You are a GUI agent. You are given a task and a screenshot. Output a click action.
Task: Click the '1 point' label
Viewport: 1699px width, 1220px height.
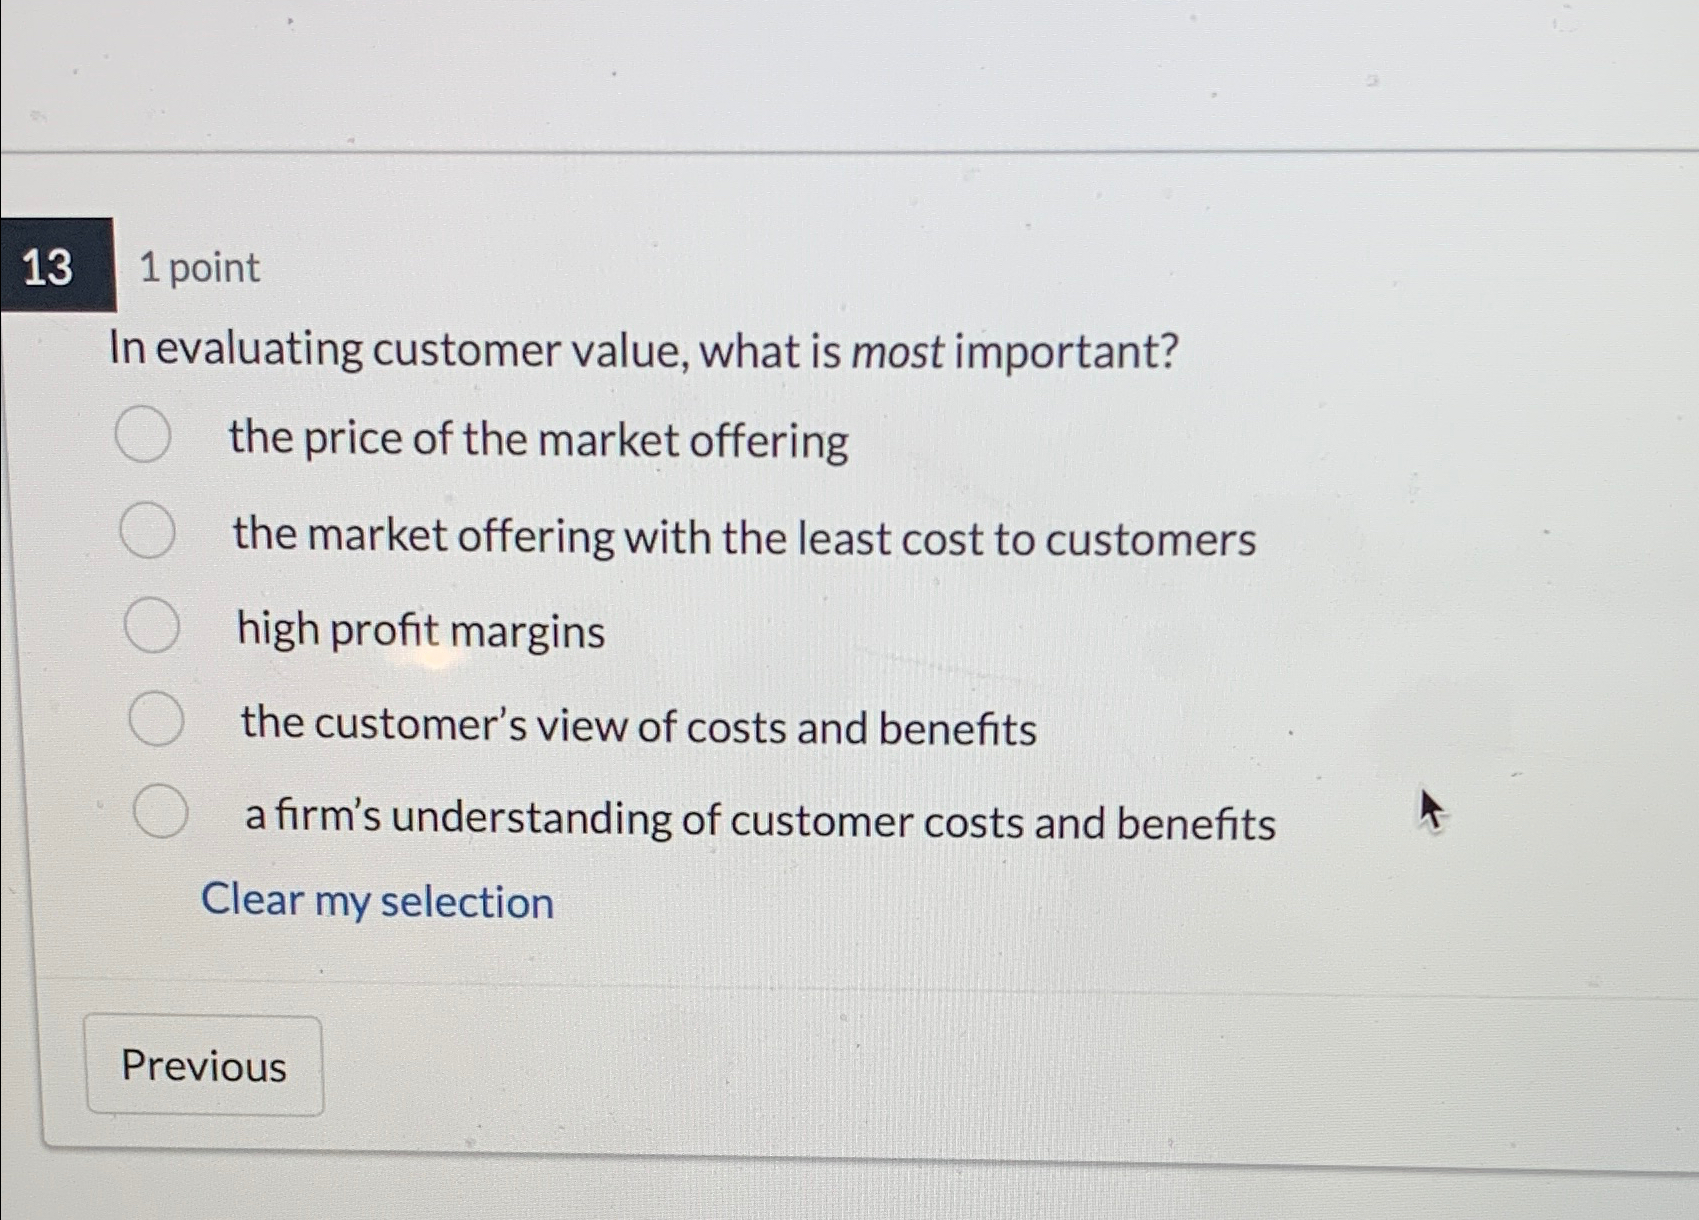pyautogui.click(x=198, y=268)
